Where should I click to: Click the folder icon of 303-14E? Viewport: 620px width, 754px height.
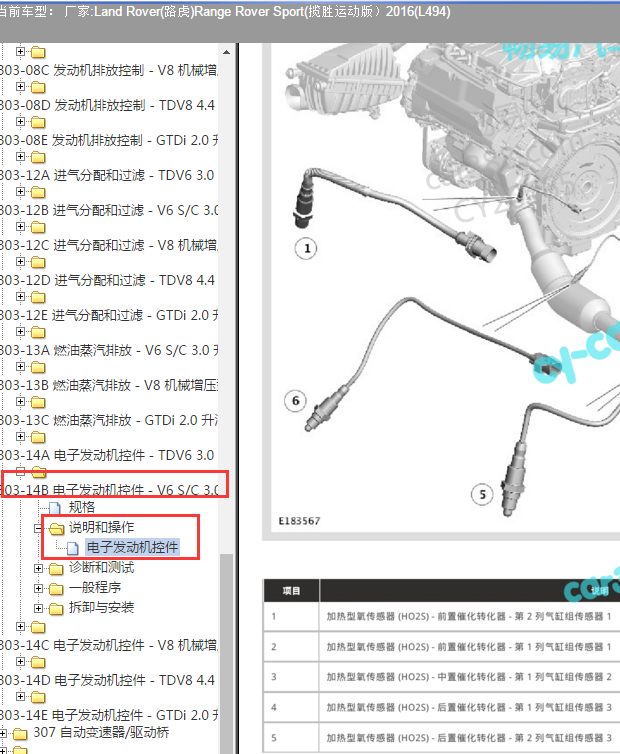[x=38, y=697]
